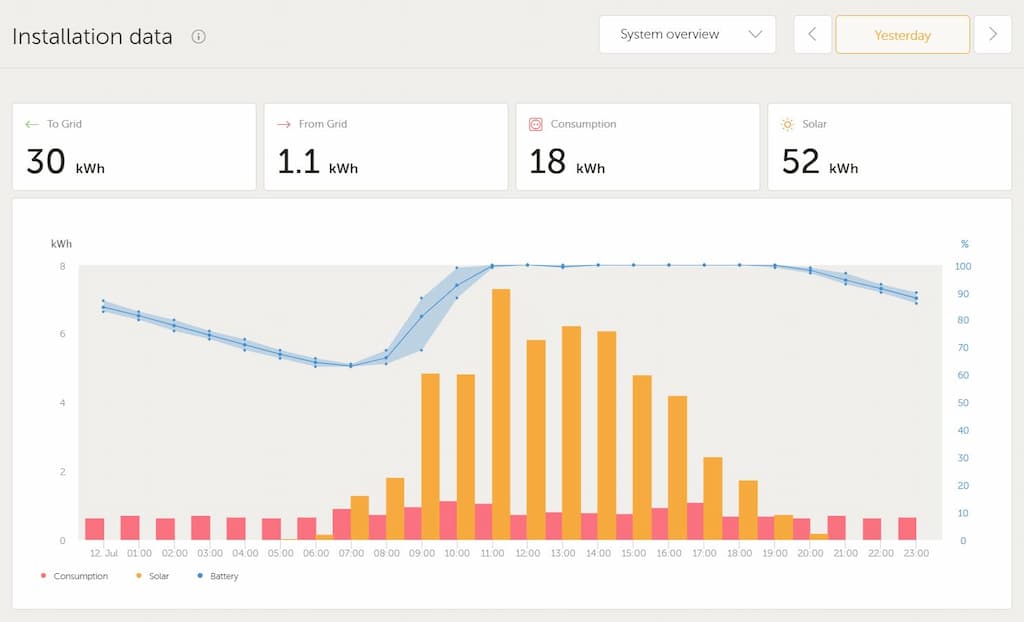Click the green To Grid arrow icon
1024x622 pixels.
coord(32,125)
